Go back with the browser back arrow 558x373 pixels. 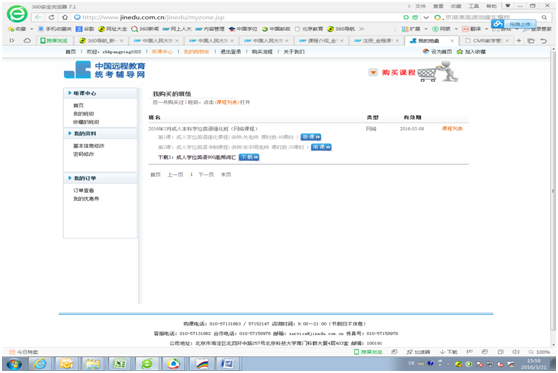(38, 17)
